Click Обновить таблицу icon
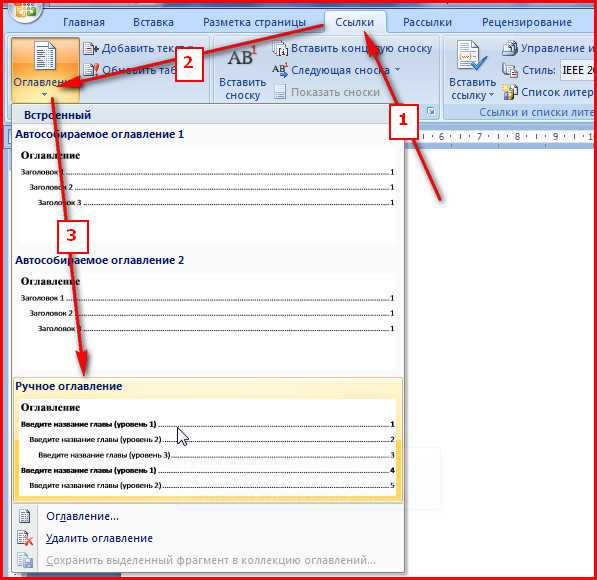The image size is (597, 580). click(91, 70)
